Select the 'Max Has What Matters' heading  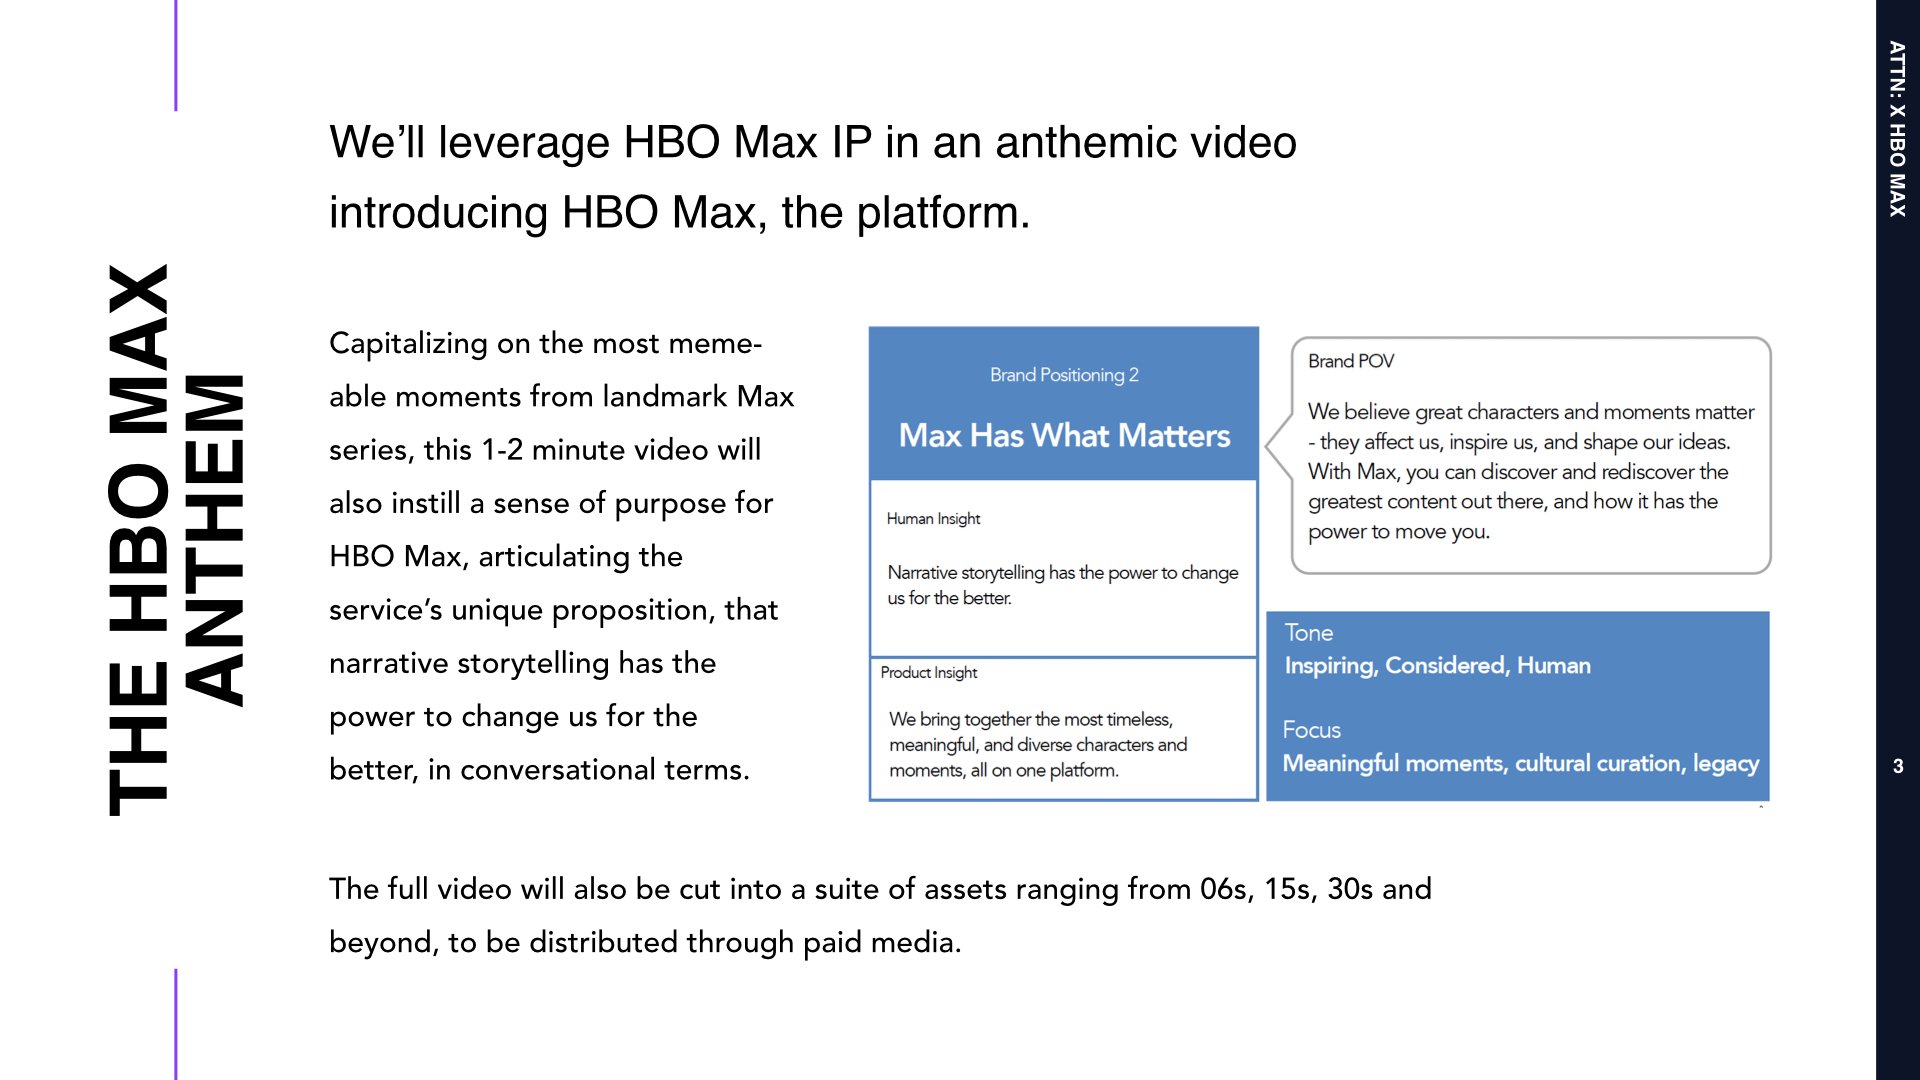click(1064, 436)
